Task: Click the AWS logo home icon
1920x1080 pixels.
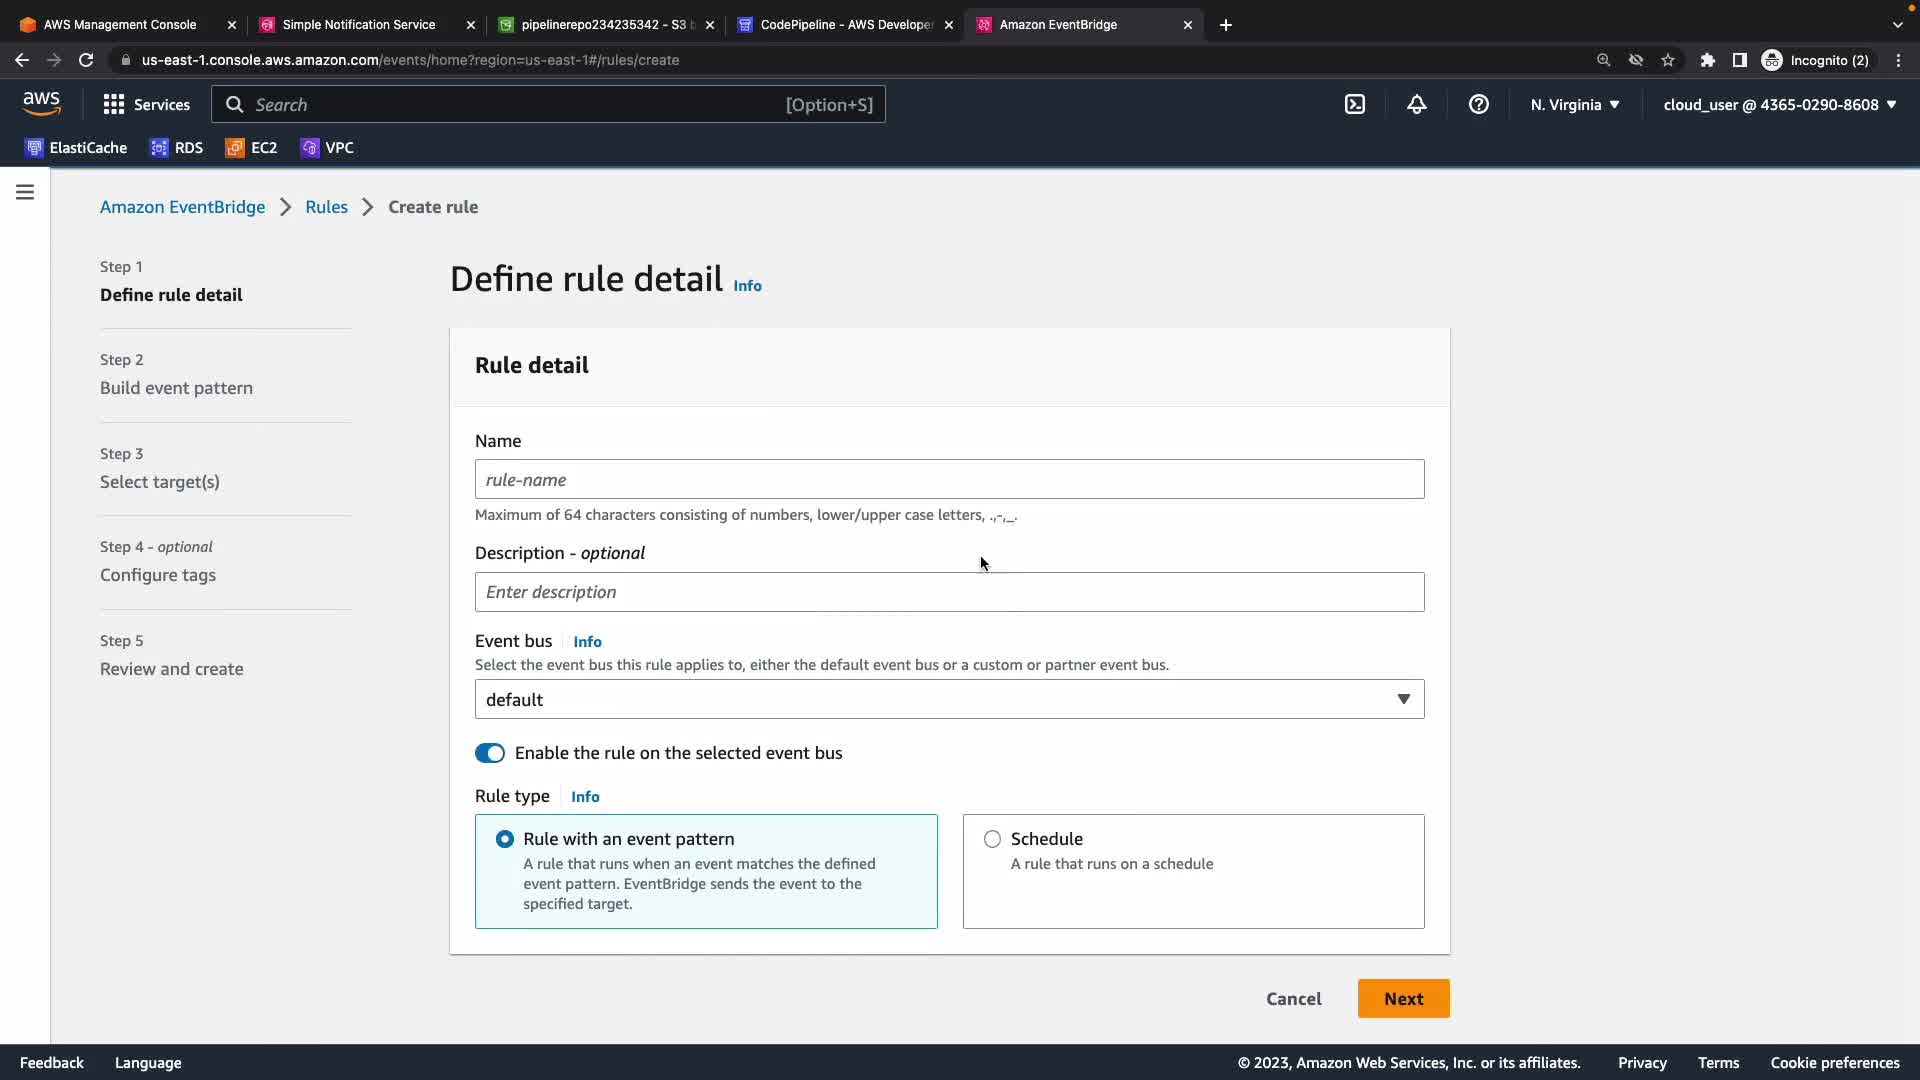Action: coord(41,104)
